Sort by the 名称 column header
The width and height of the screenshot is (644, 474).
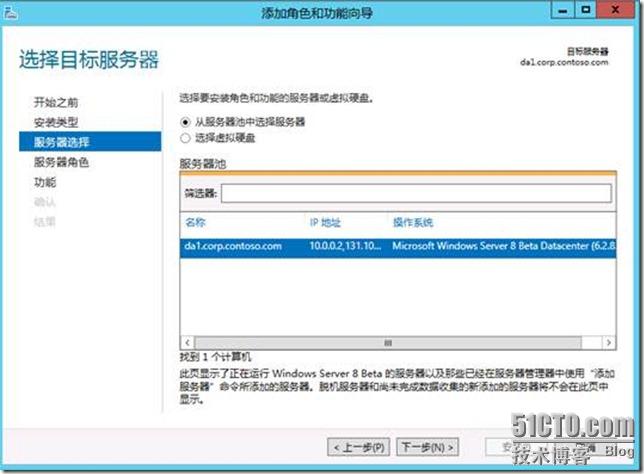point(195,223)
